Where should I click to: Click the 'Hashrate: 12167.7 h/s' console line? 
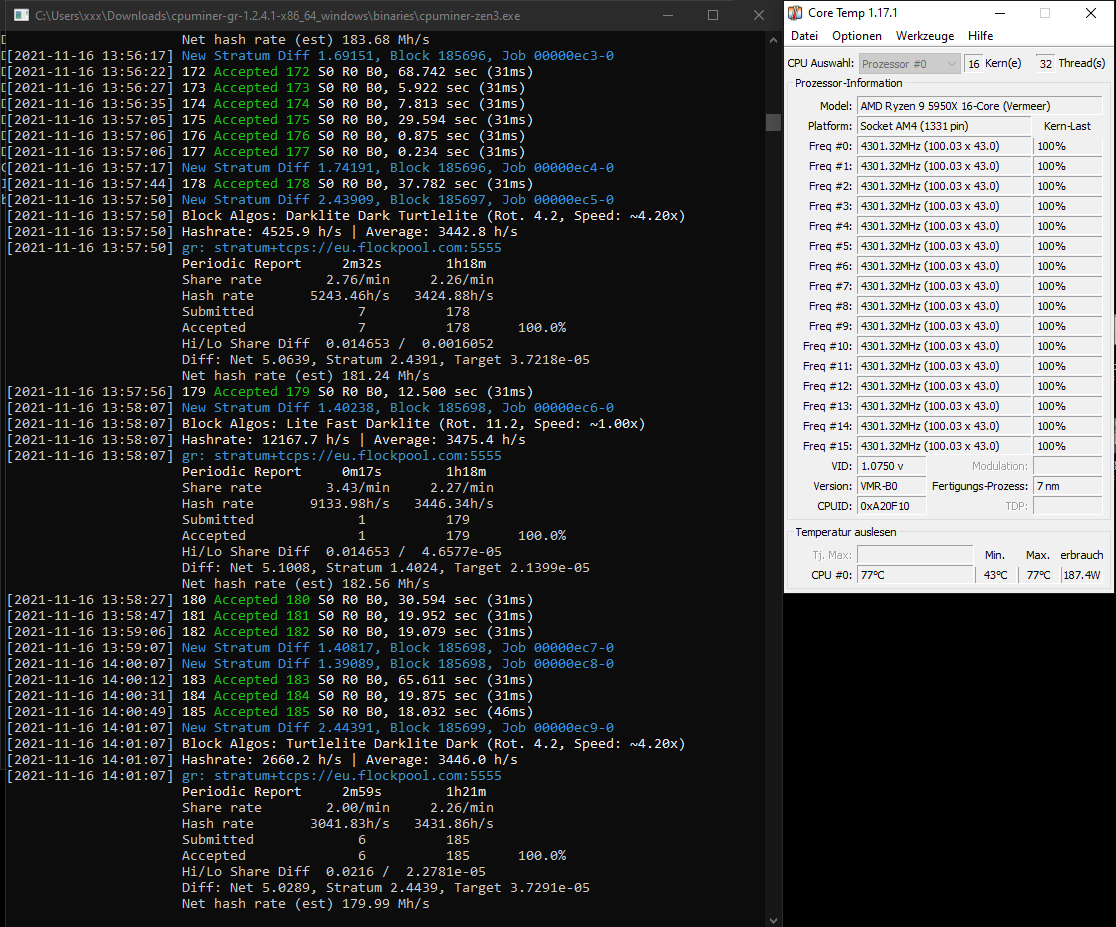[266, 440]
